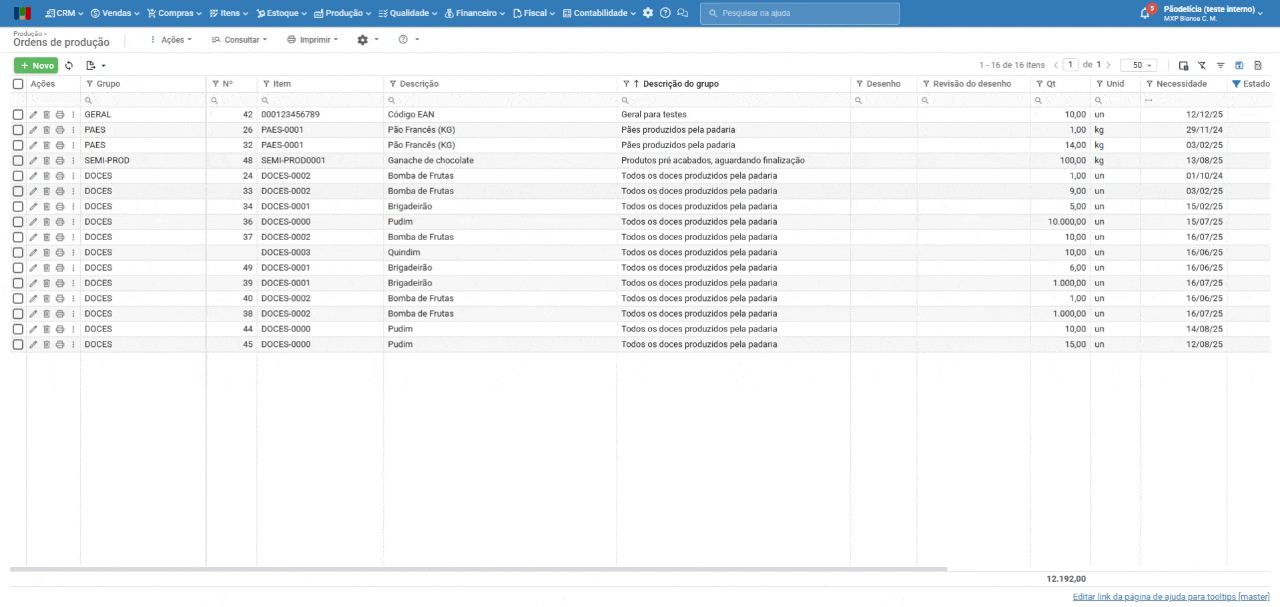The width and height of the screenshot is (1280, 607).
Task: Open the Vendas menu
Action: click(x=116, y=13)
